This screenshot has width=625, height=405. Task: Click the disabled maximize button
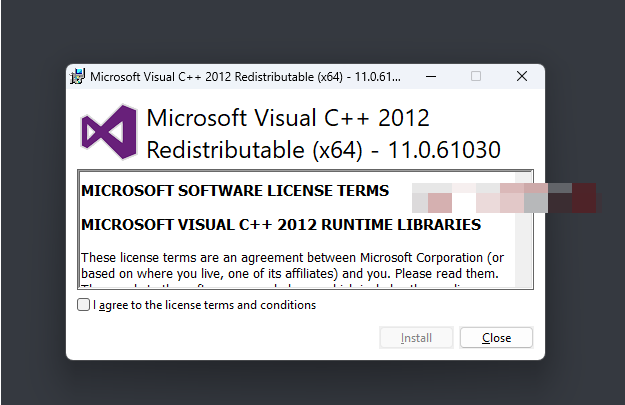(x=476, y=76)
